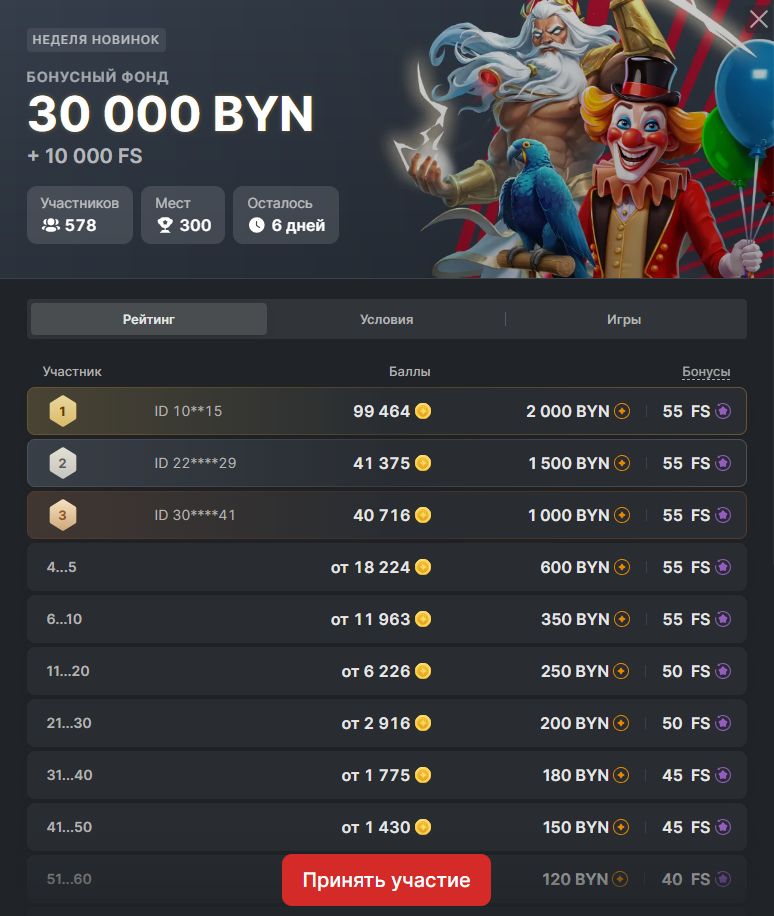
Task: Close the tournament popup with the X
Action: (758, 19)
